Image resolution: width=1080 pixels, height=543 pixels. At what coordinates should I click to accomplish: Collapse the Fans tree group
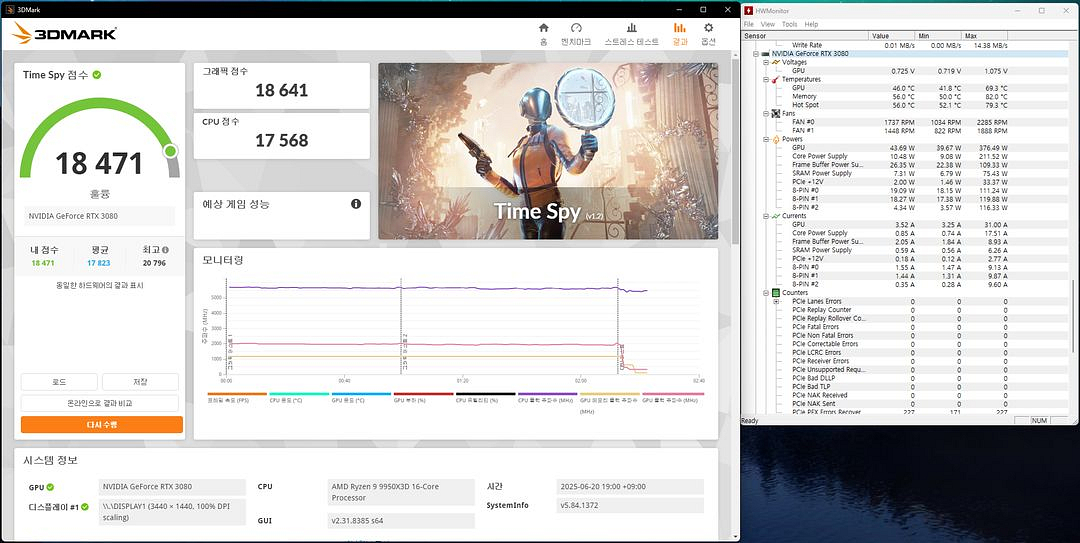pyautogui.click(x=766, y=114)
